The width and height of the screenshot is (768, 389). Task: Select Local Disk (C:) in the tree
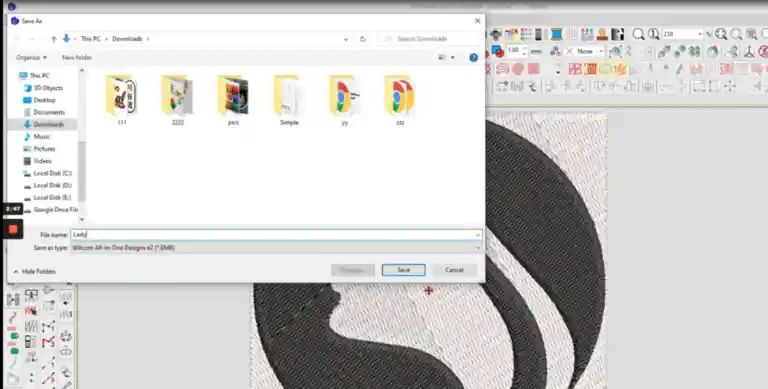click(52, 173)
